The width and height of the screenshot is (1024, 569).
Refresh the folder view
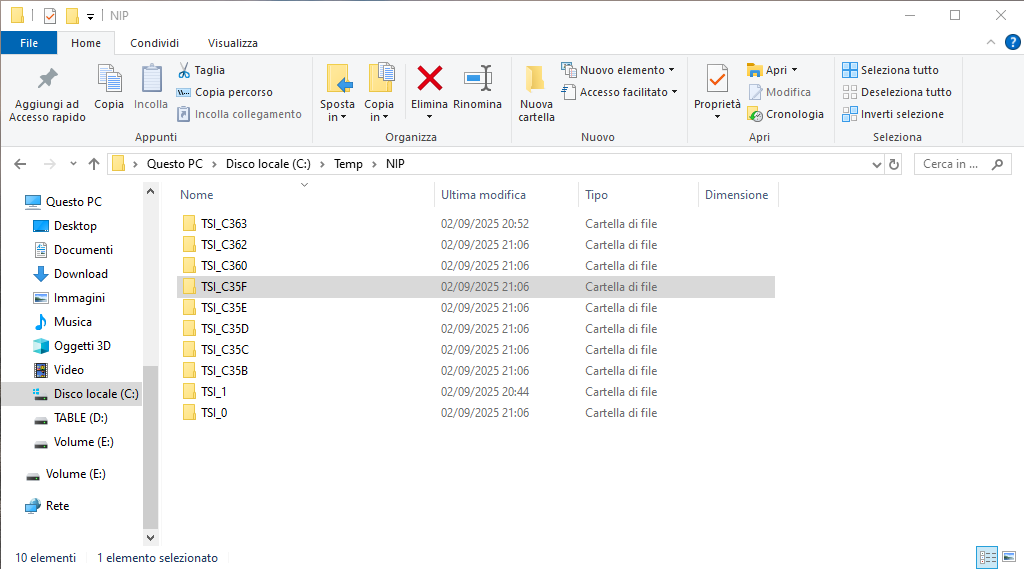[x=893, y=164]
